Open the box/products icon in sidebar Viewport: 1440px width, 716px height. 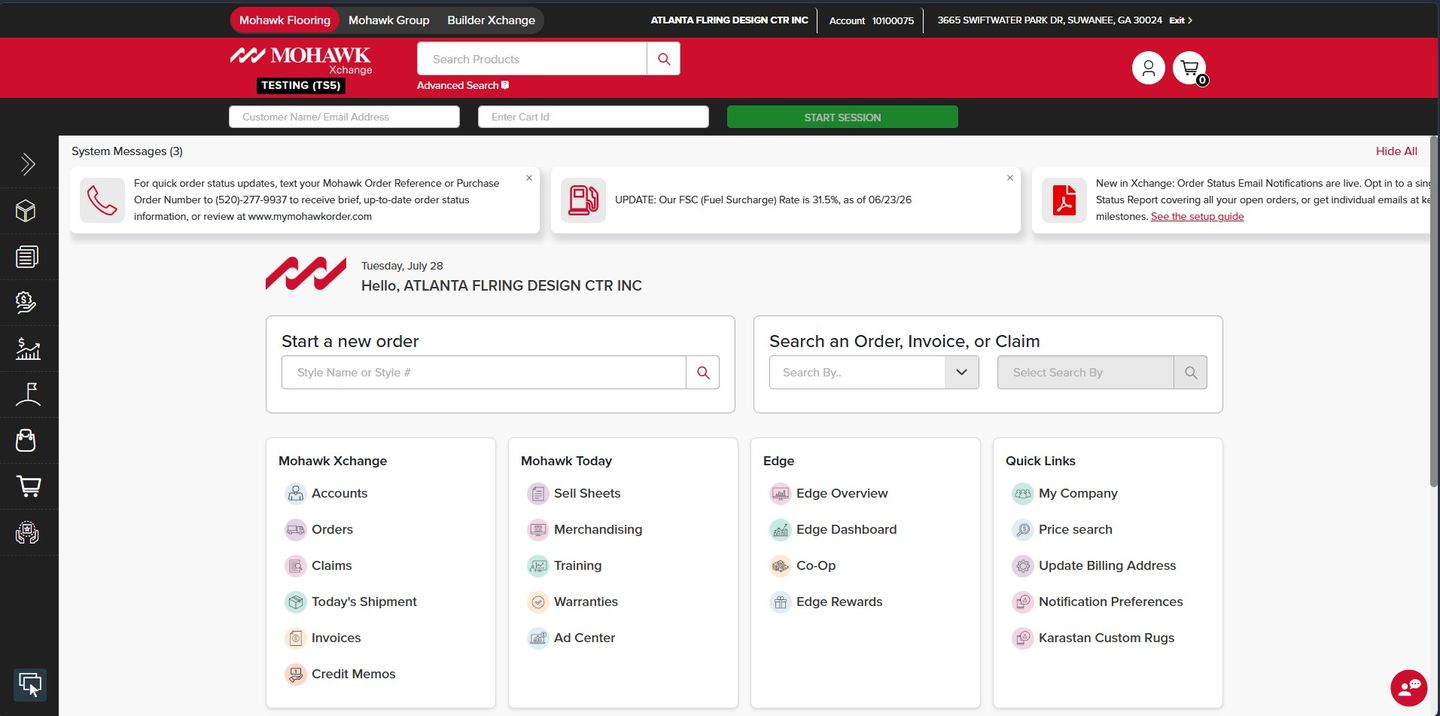point(27,211)
